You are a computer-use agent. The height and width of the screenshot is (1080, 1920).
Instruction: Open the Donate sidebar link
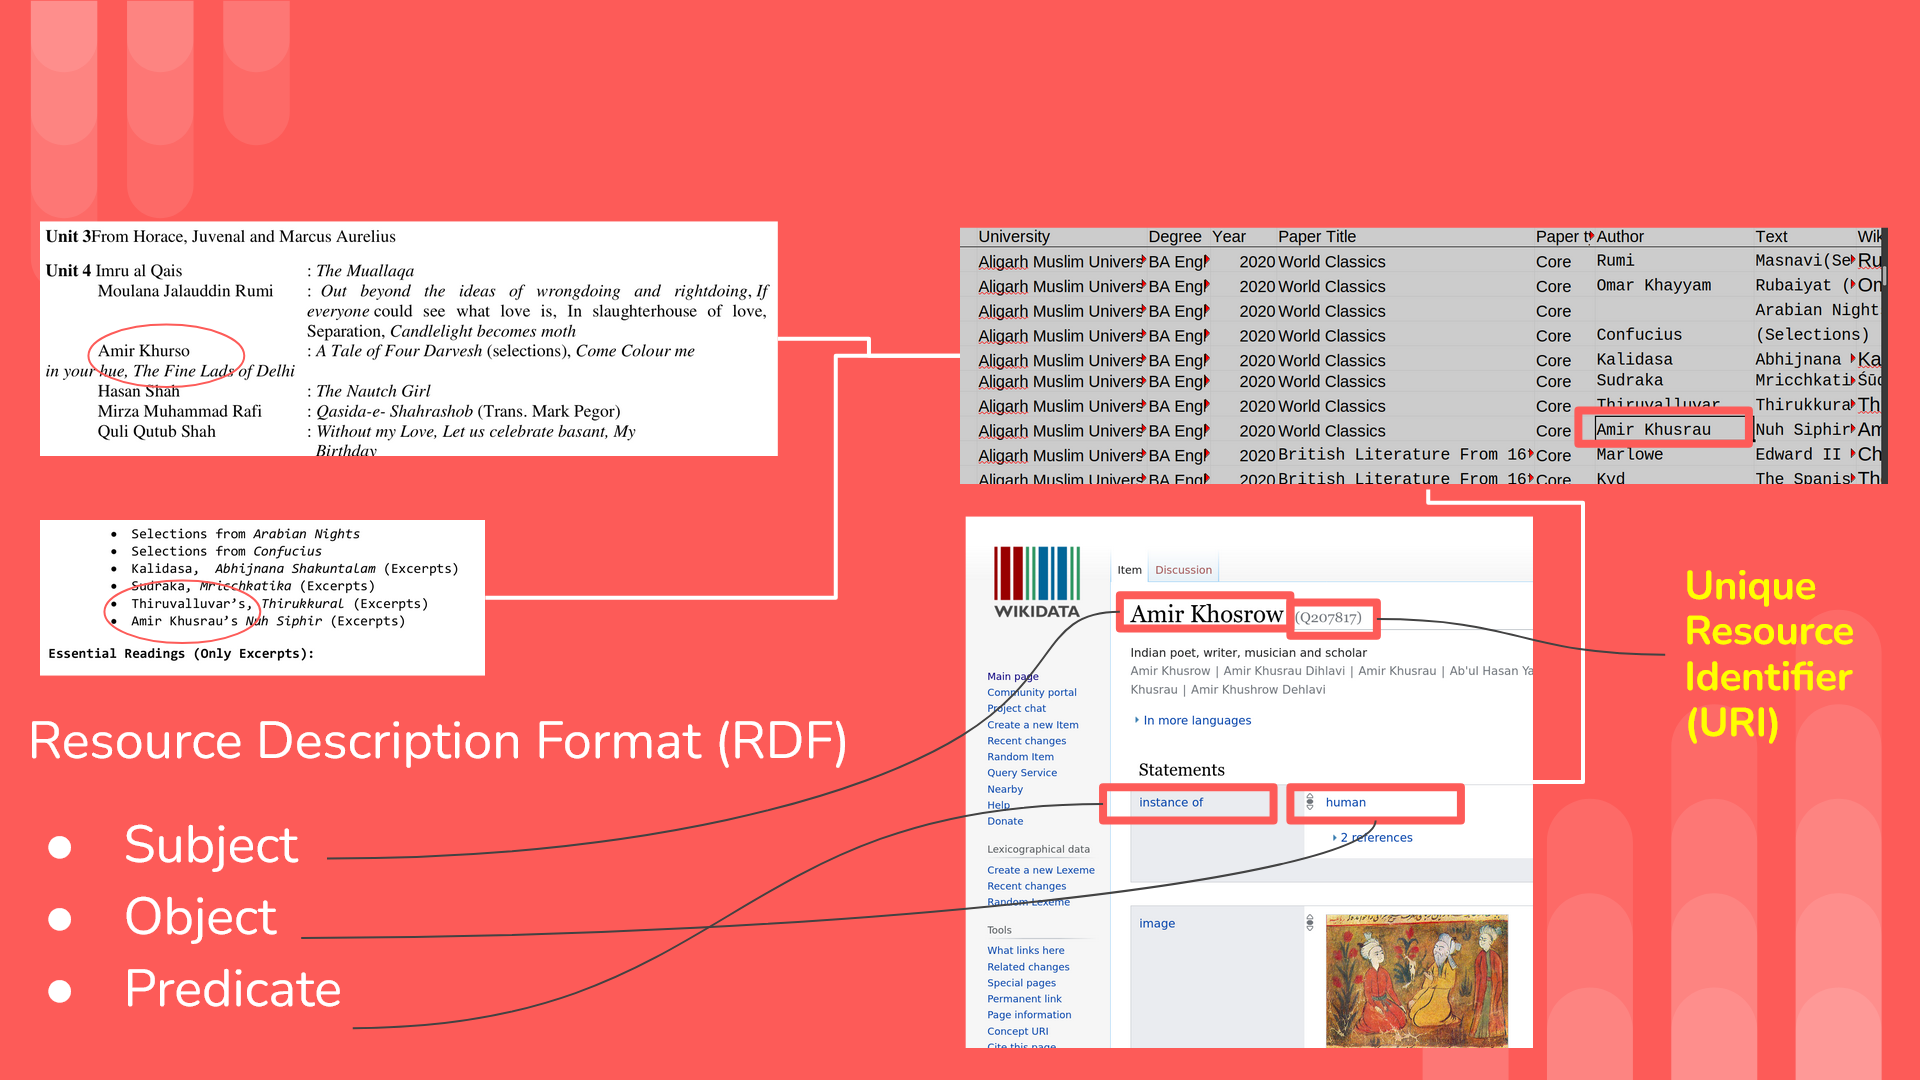(x=1004, y=821)
